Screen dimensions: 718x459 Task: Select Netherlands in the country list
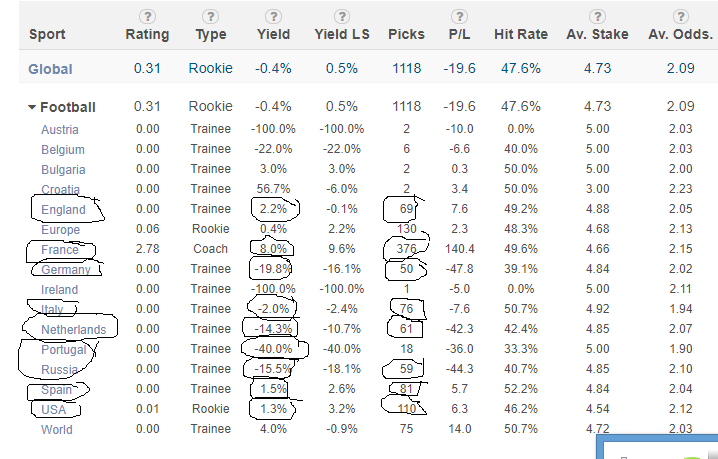[73, 329]
